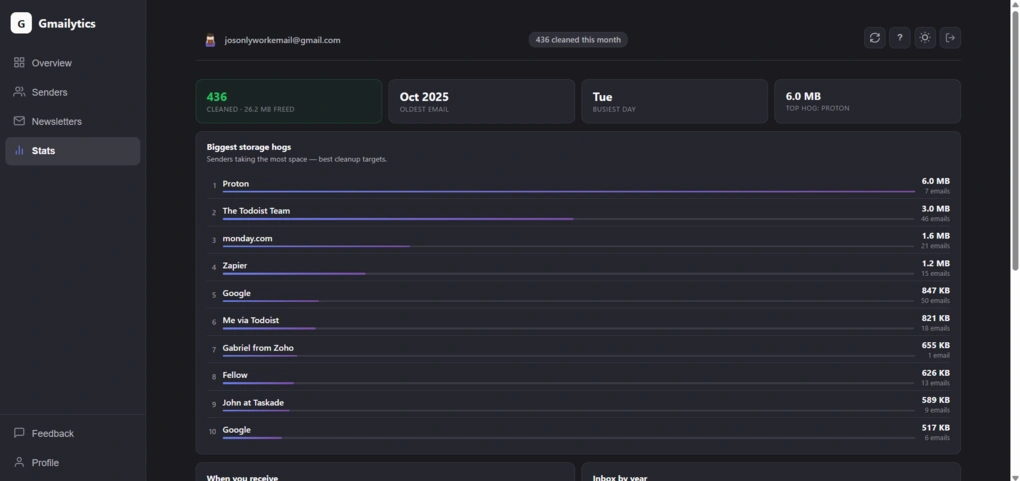The image size is (1020, 481).
Task: Click the Proton storage usage bar
Action: (x=569, y=191)
